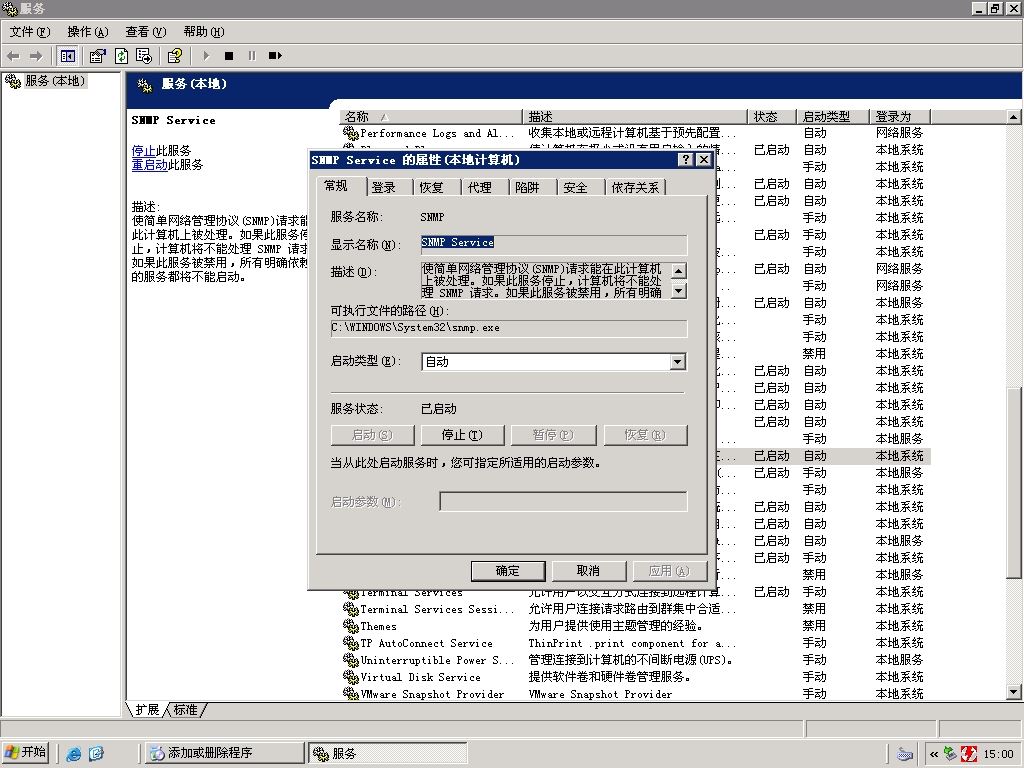This screenshot has width=1024, height=768.
Task: Click the Export List toolbar icon
Action: 144,56
